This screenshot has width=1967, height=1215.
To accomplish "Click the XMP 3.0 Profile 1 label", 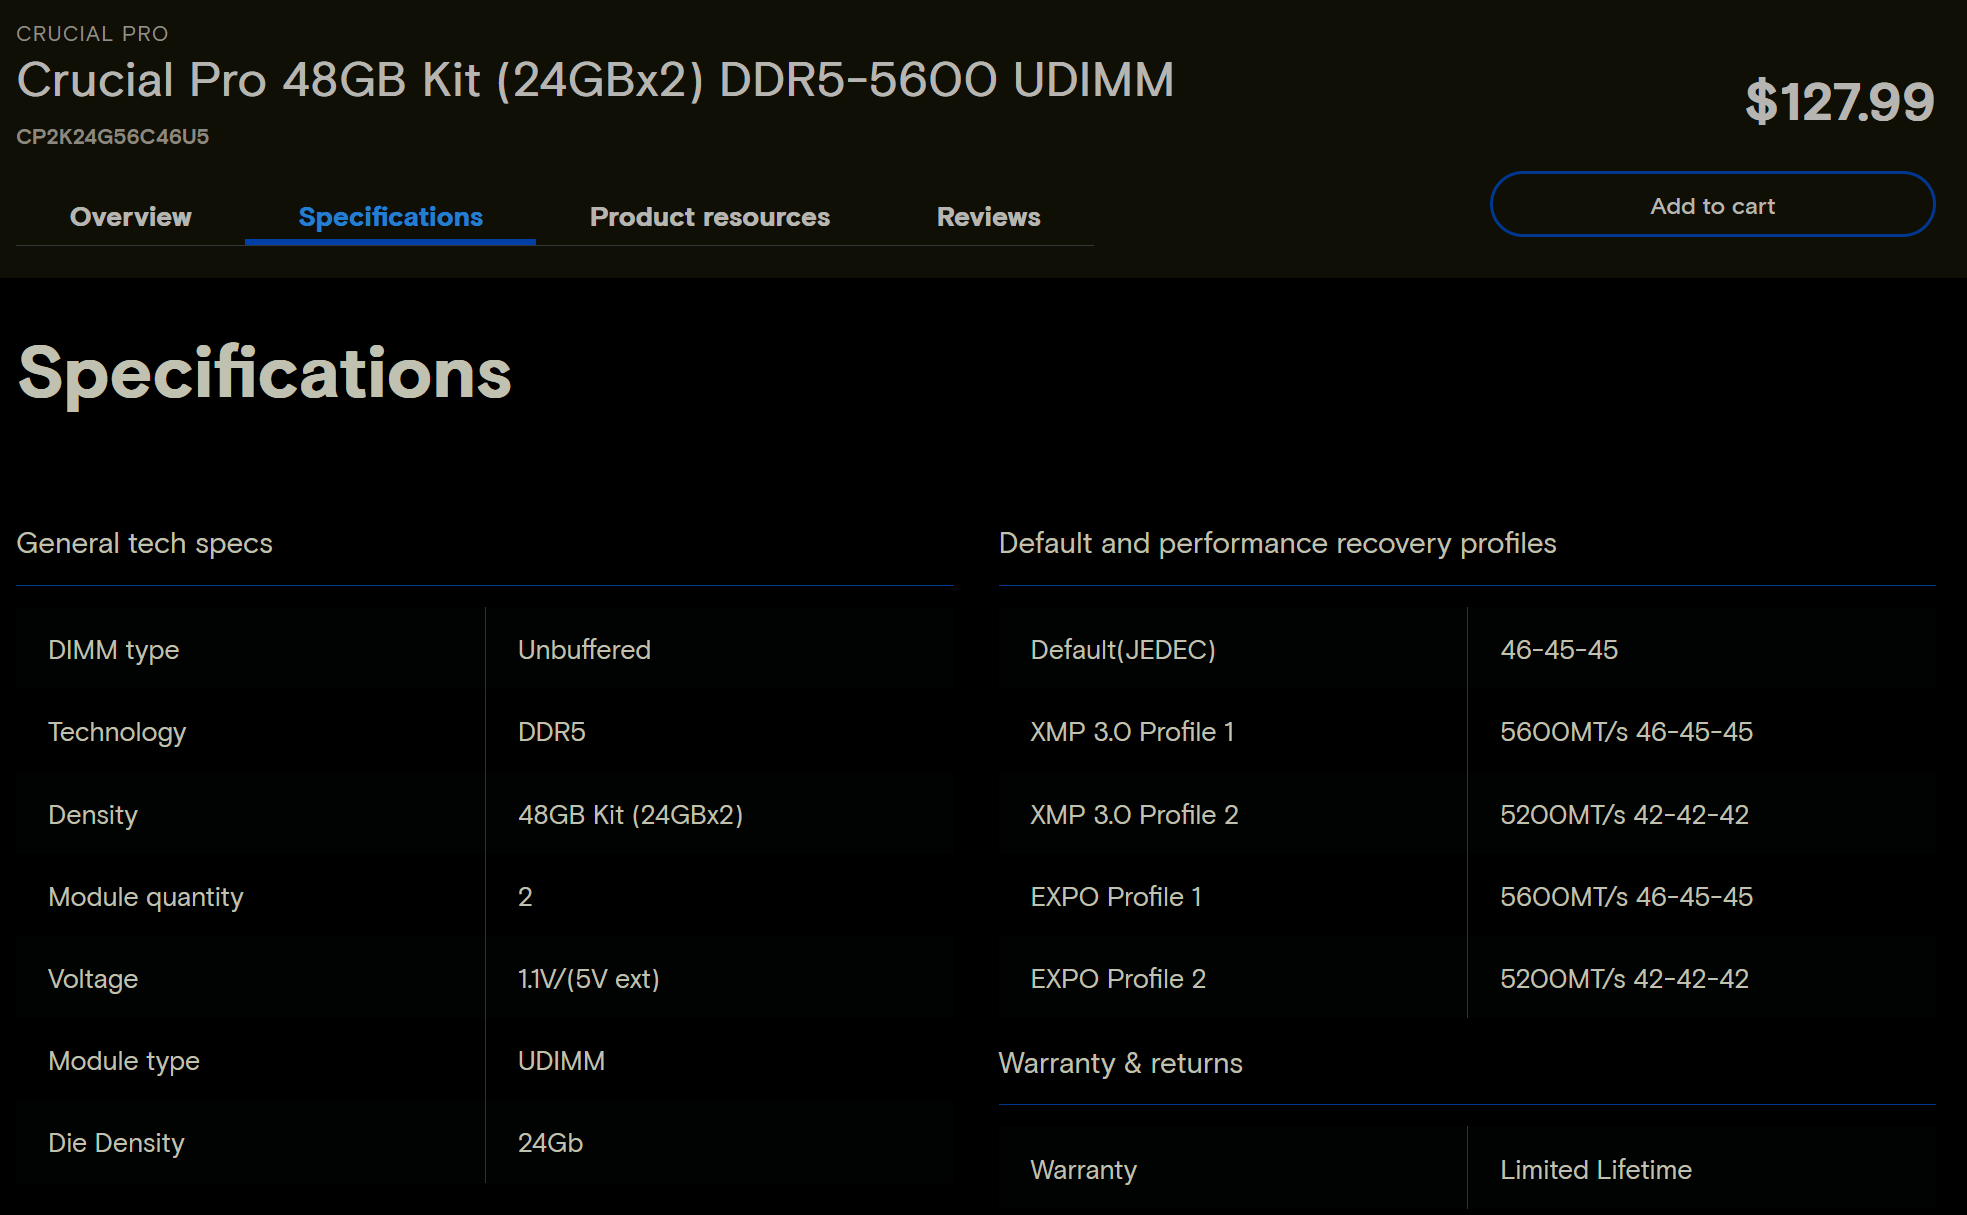I will tap(1133, 732).
